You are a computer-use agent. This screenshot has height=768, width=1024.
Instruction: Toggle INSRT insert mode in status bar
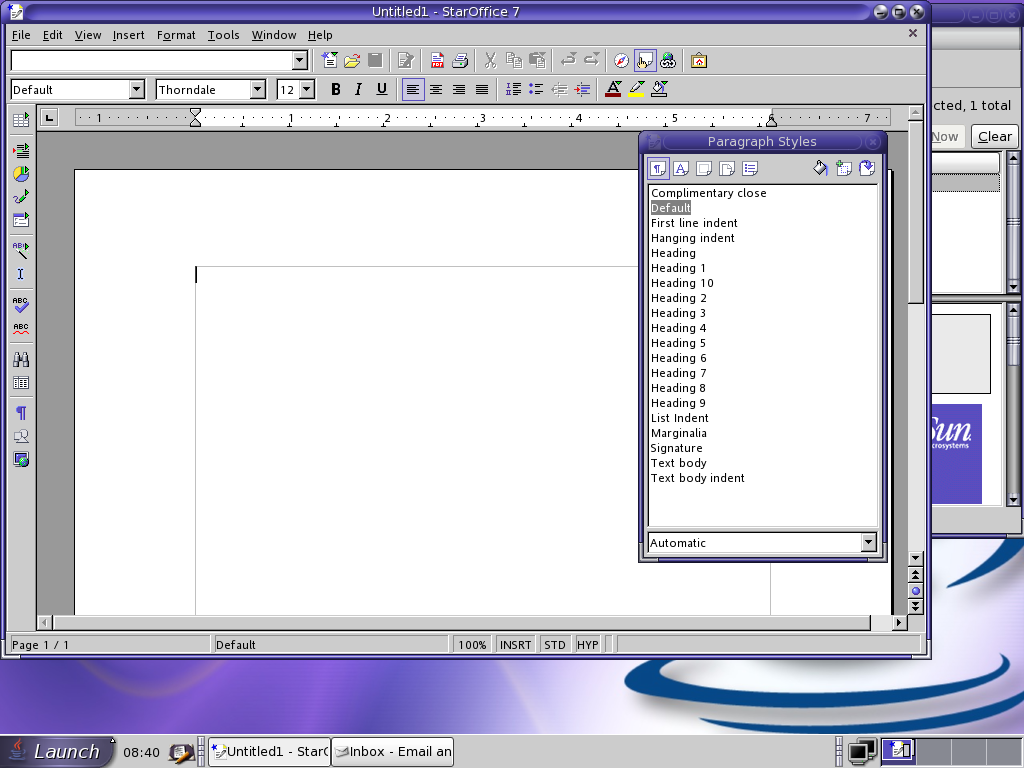[x=515, y=645]
